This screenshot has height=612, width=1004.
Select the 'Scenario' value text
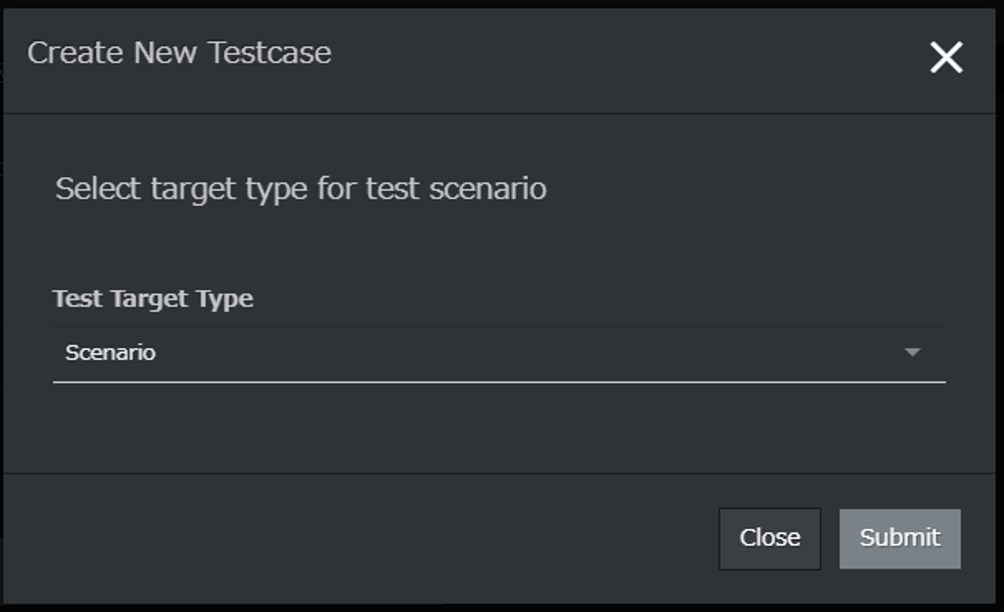click(x=110, y=352)
